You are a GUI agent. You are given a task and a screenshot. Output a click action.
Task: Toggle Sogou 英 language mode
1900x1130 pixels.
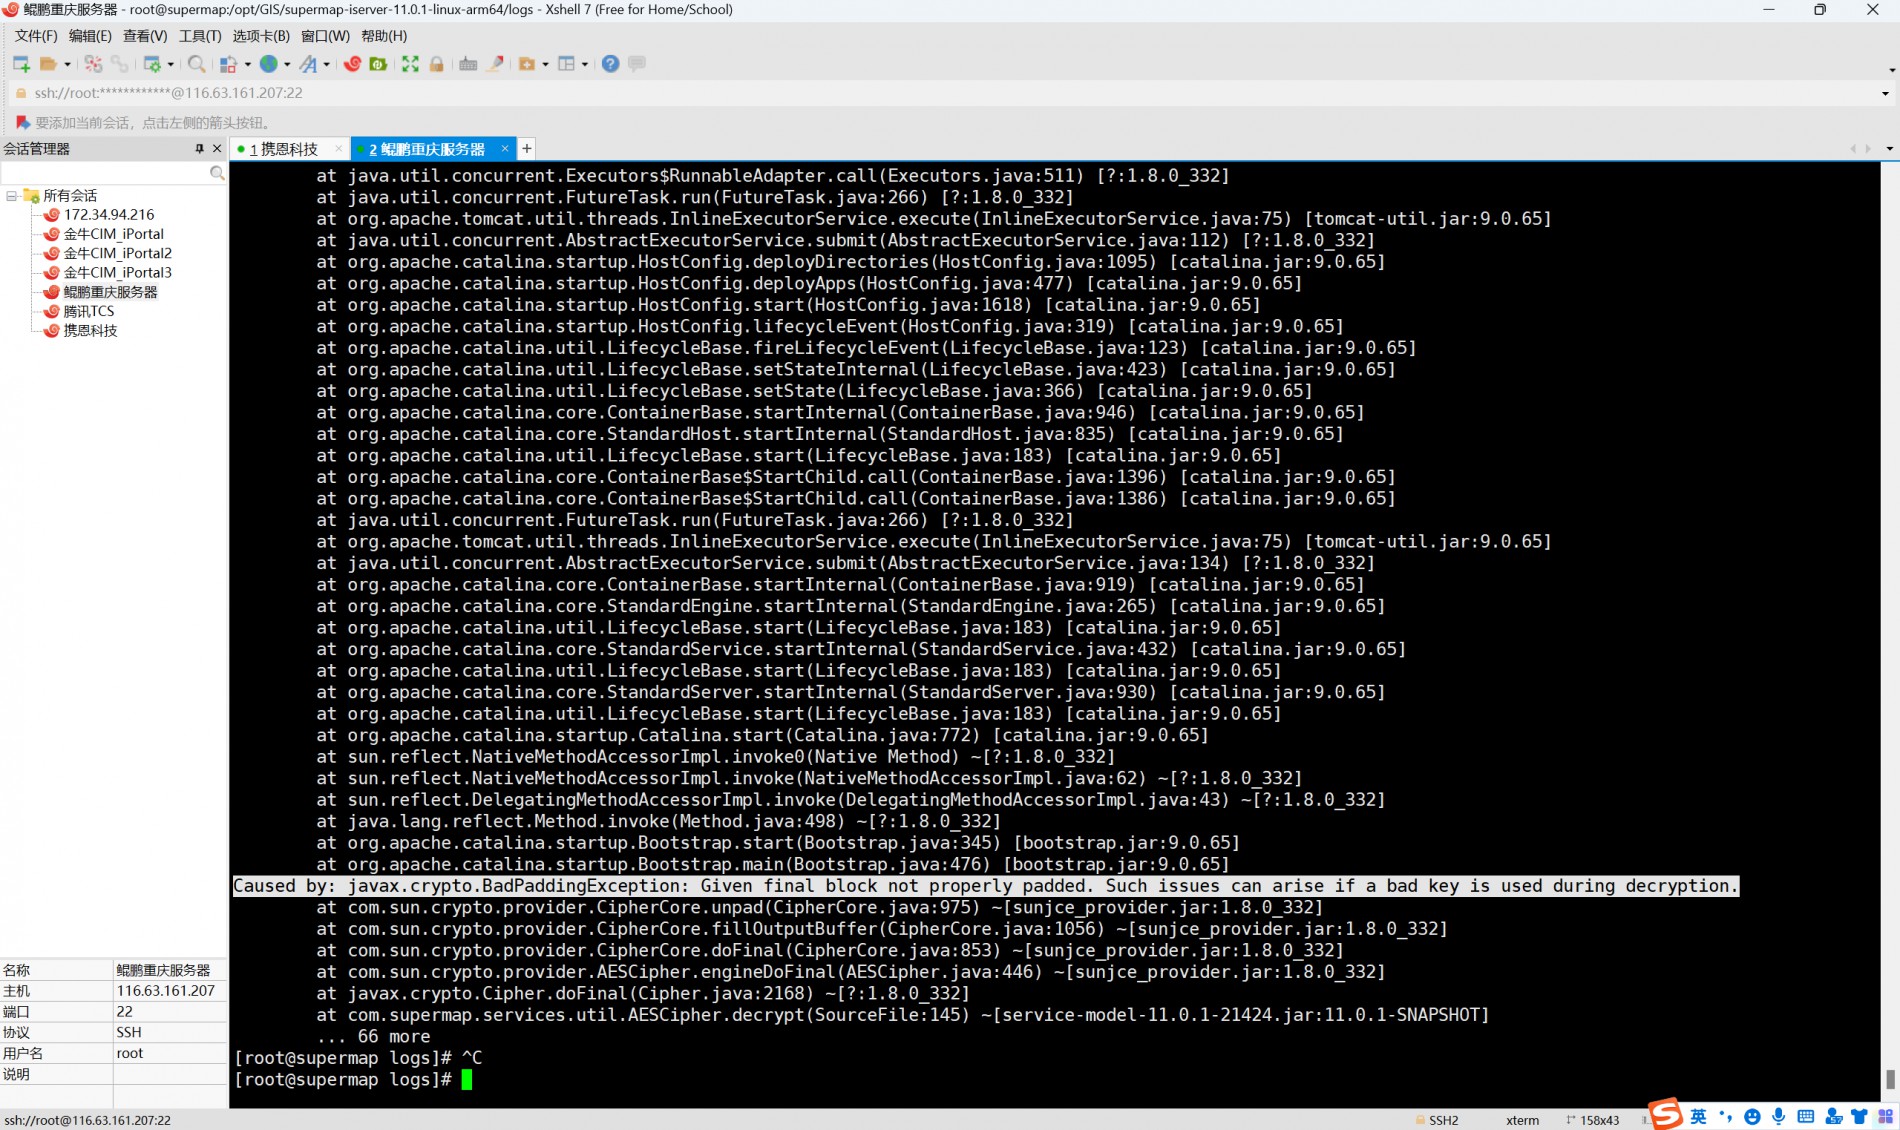1698,1116
